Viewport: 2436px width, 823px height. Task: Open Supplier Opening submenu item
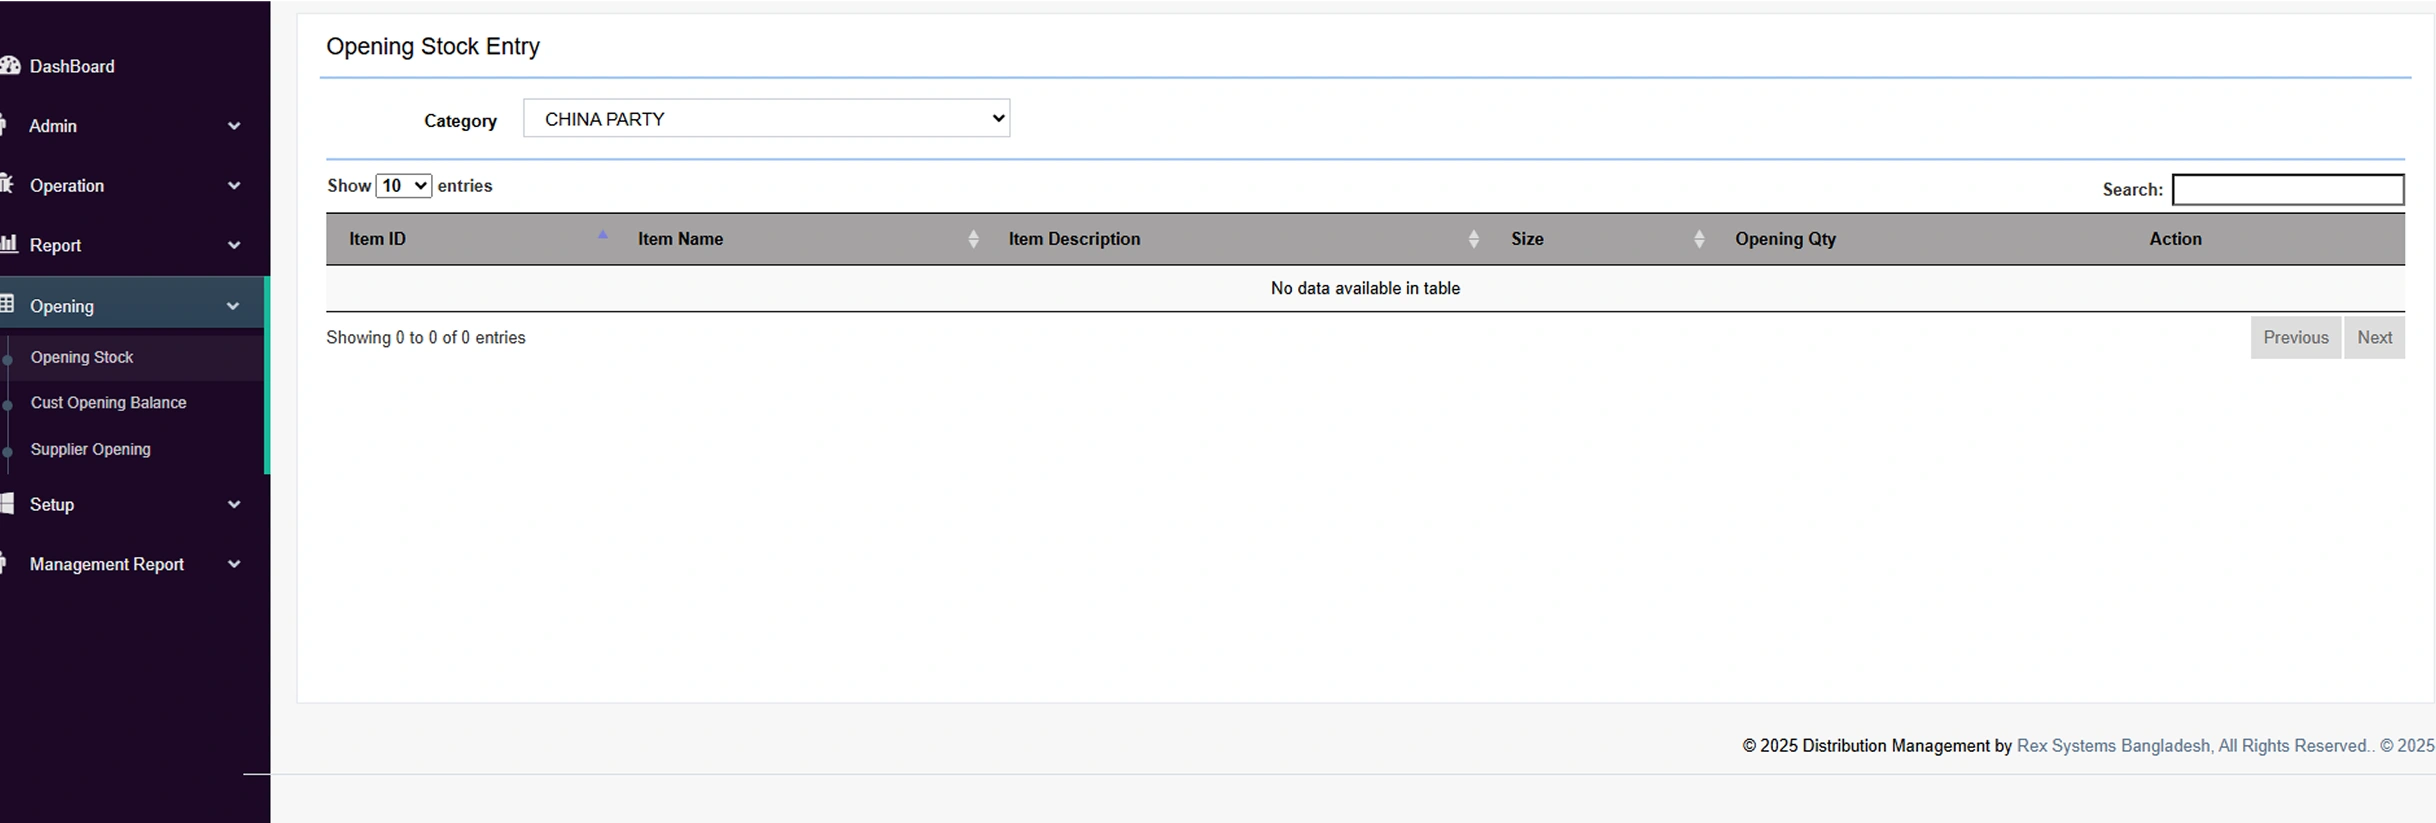[90, 449]
